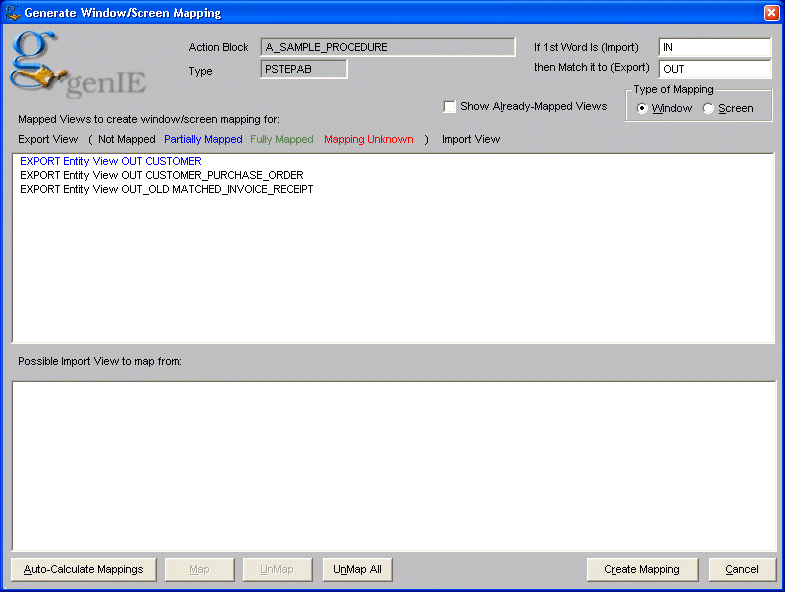This screenshot has width=785, height=592.
Task: Click inside the Possible Import View list
Action: coord(393,465)
